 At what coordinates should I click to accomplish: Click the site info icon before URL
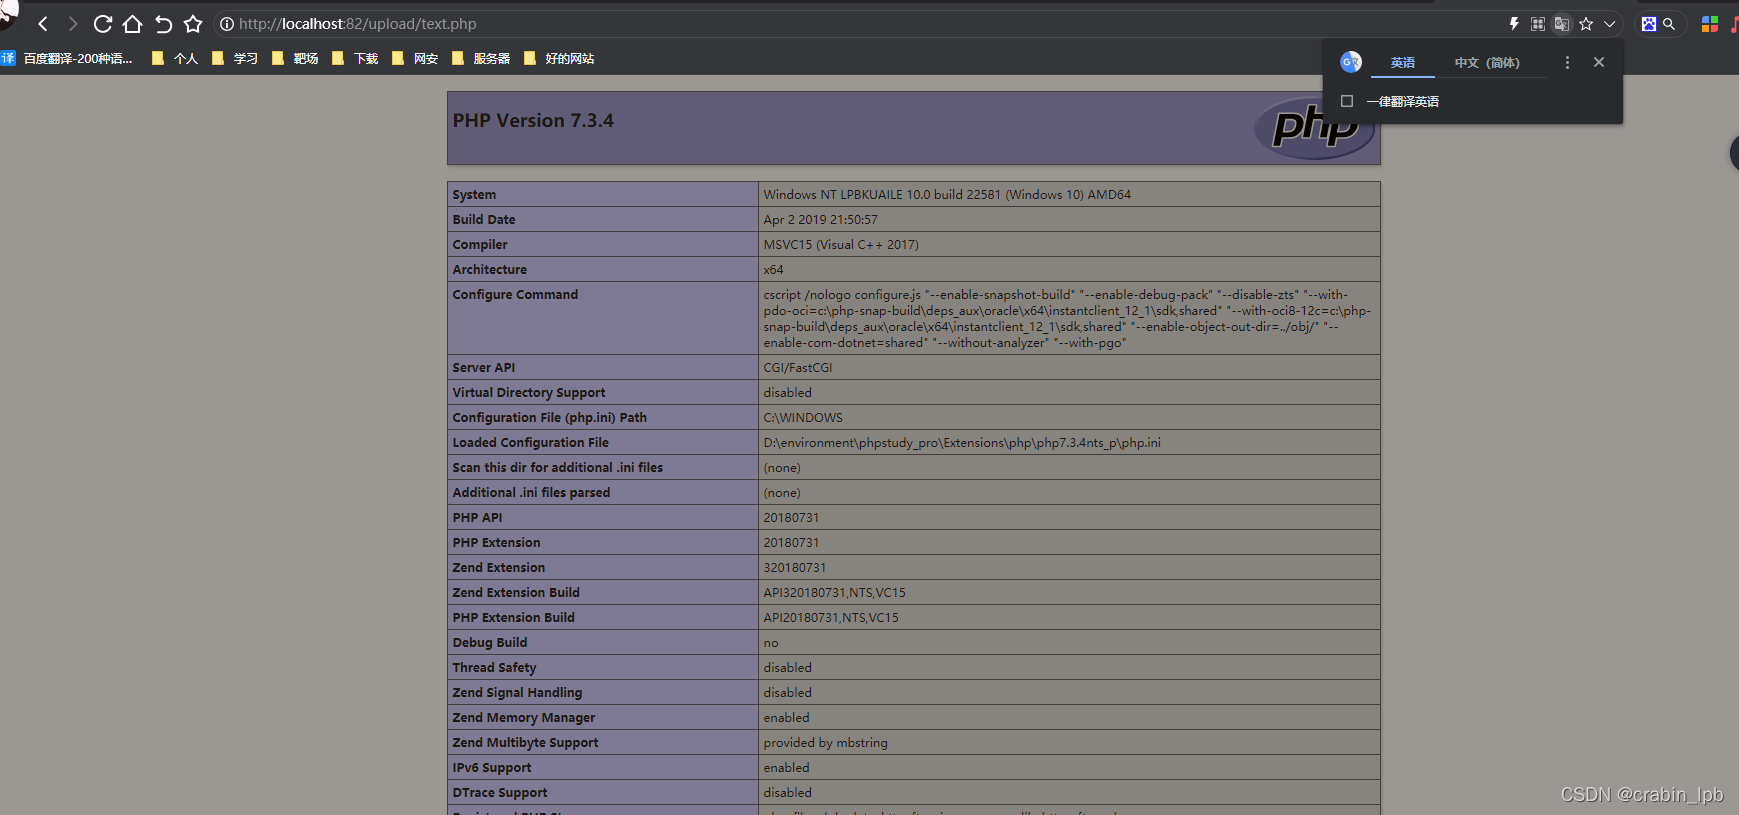click(x=227, y=24)
